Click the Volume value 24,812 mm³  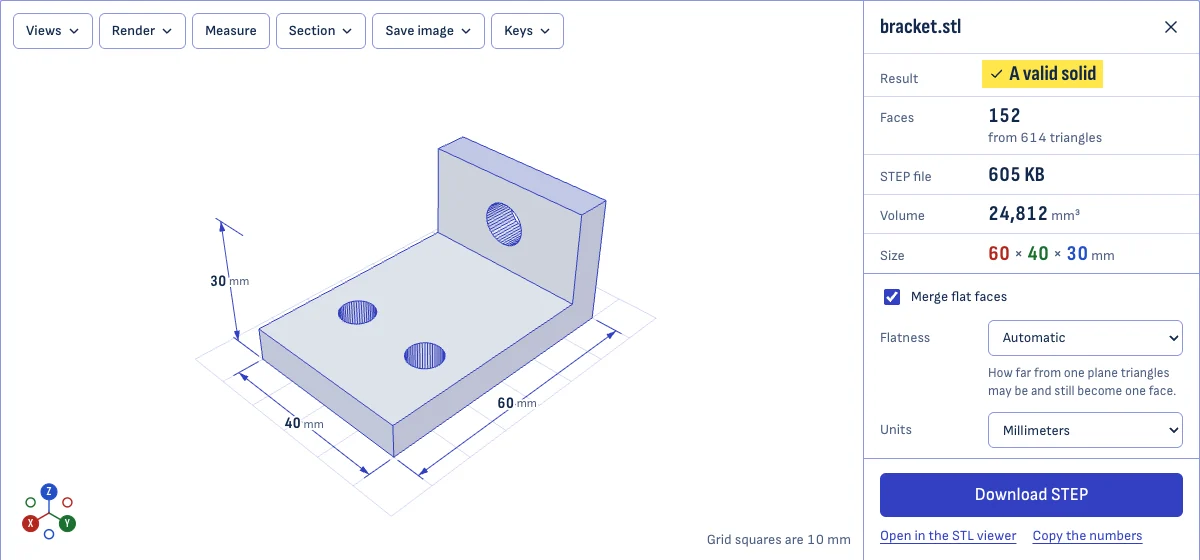[x=1034, y=214]
